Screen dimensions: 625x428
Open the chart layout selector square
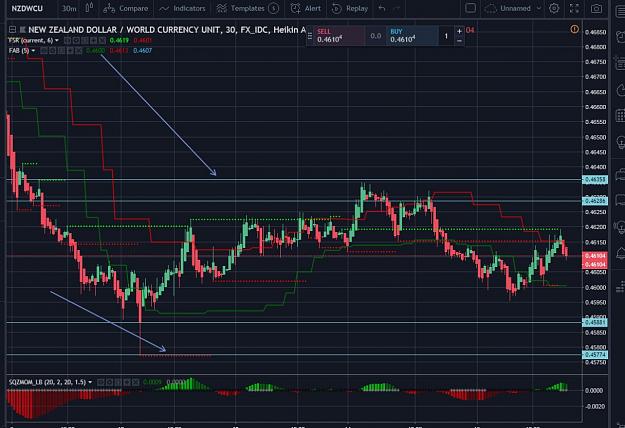click(470, 8)
